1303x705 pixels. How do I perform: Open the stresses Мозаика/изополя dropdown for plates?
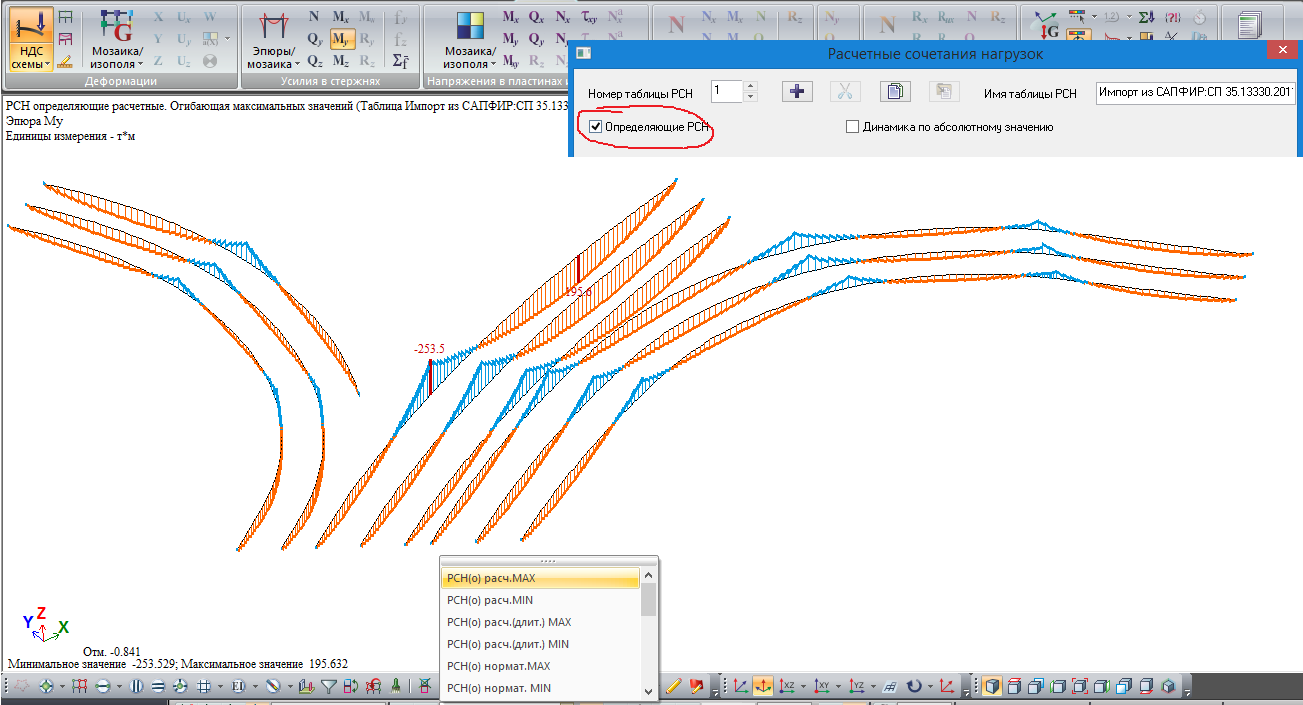pyautogui.click(x=469, y=57)
